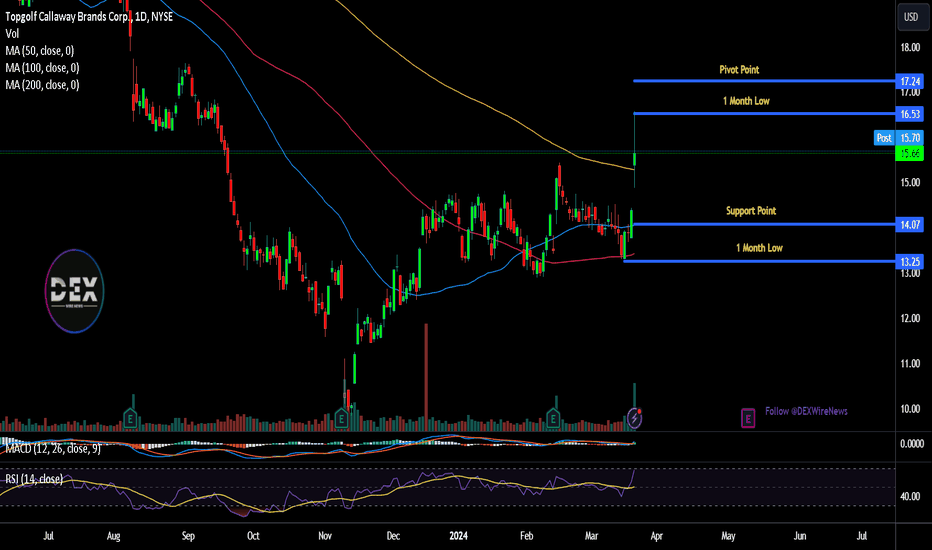Select the green 15.66 last price label
This screenshot has width=932, height=550.
point(910,153)
